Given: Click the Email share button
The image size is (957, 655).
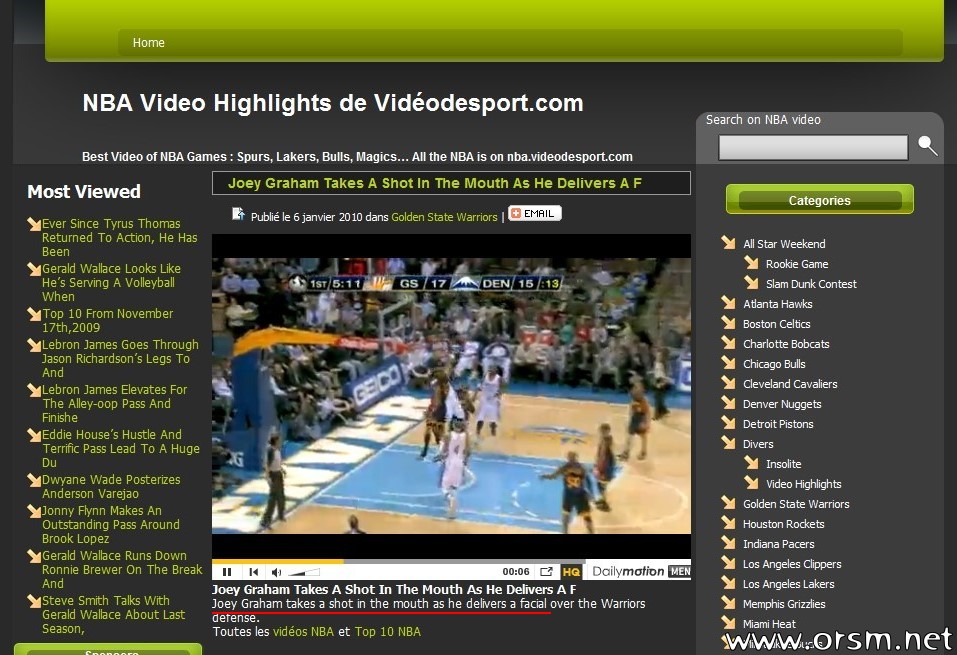Looking at the screenshot, I should point(535,213).
